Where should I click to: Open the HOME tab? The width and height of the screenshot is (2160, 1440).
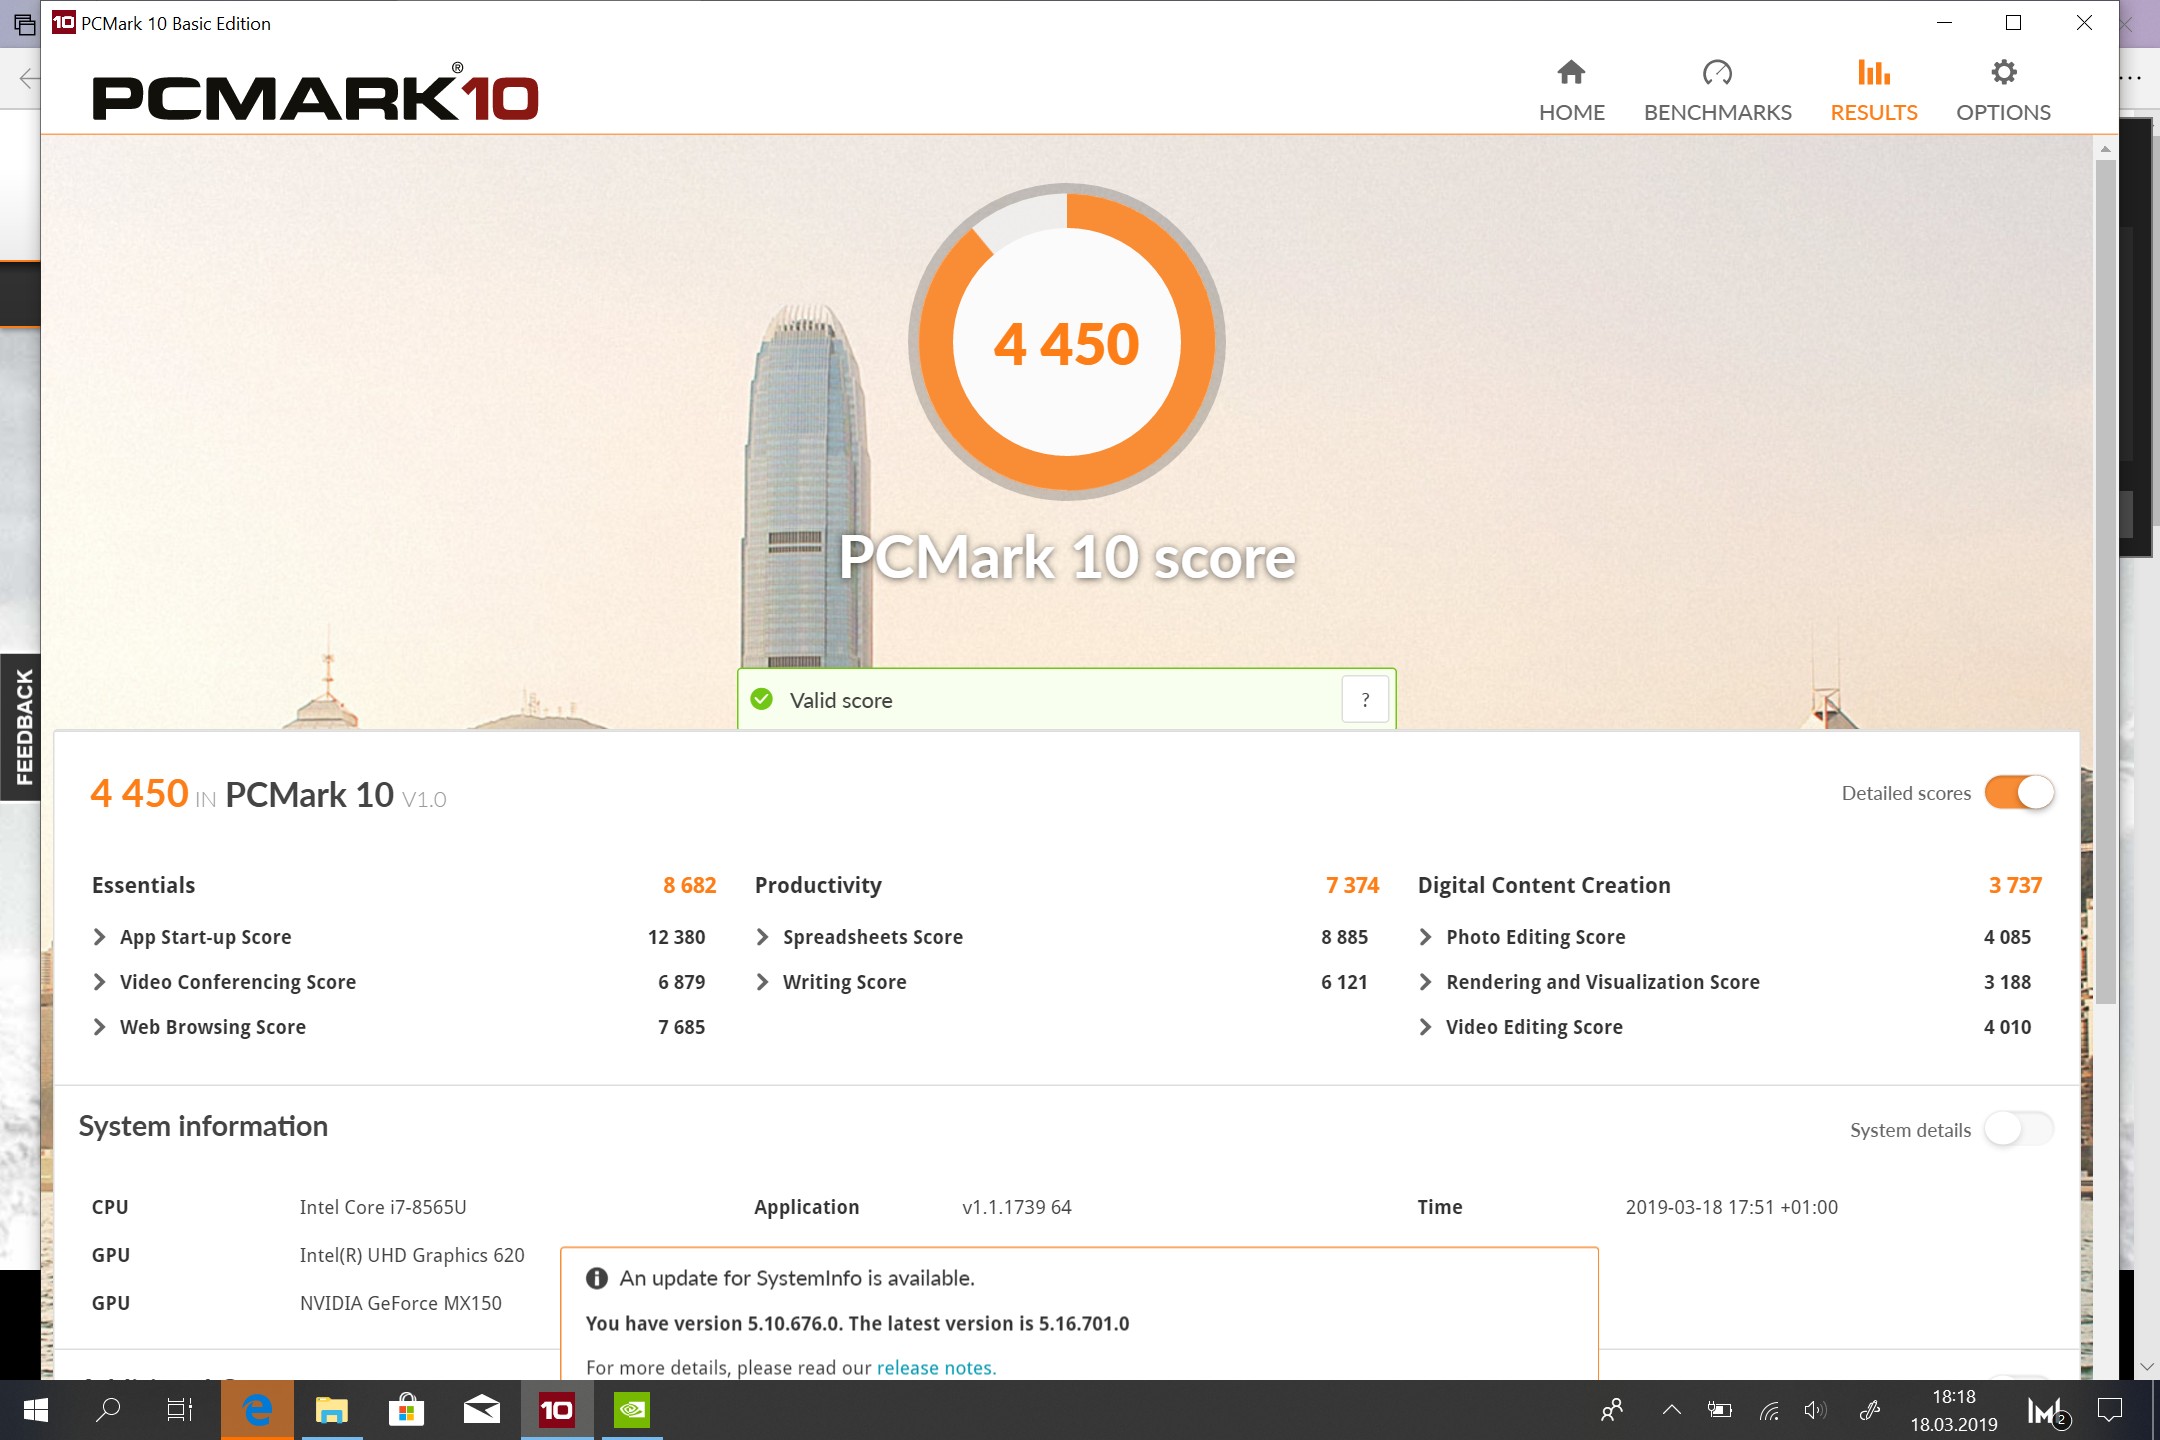1571,91
